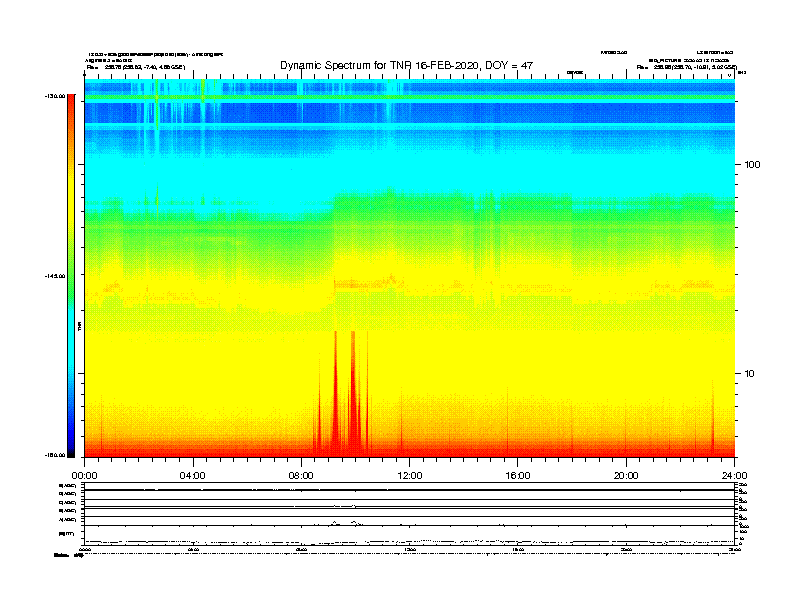Click the 10 frequency axis label
792x612 pixels.
click(x=750, y=374)
